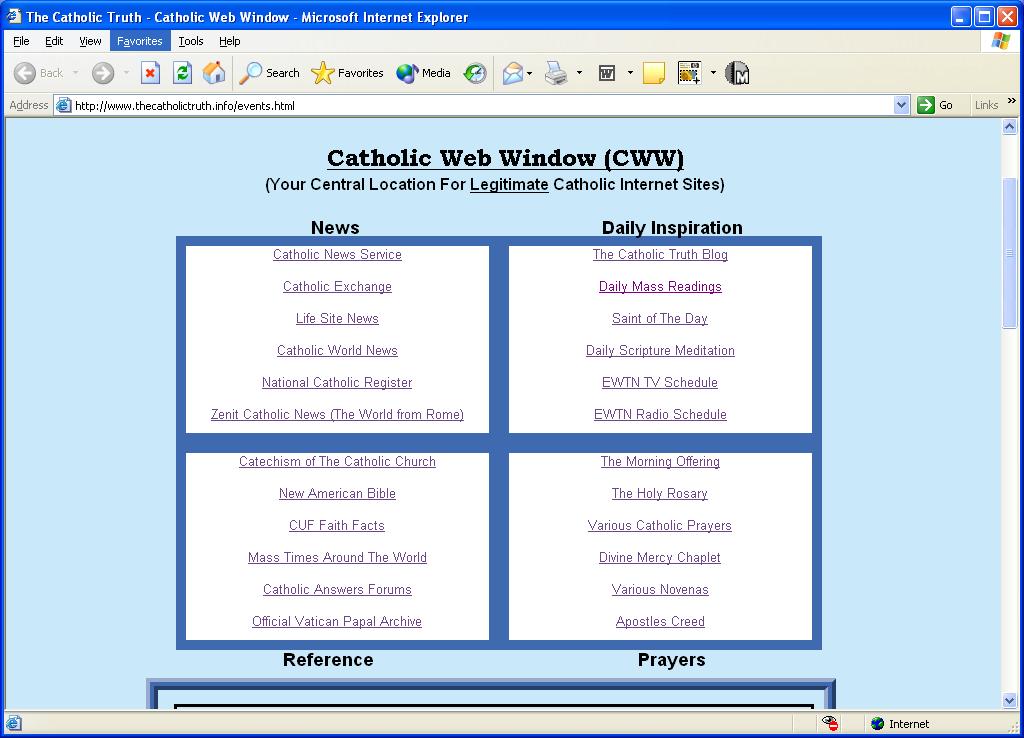Open Saint of The Day link
Screen dimensions: 1024x738
660,319
